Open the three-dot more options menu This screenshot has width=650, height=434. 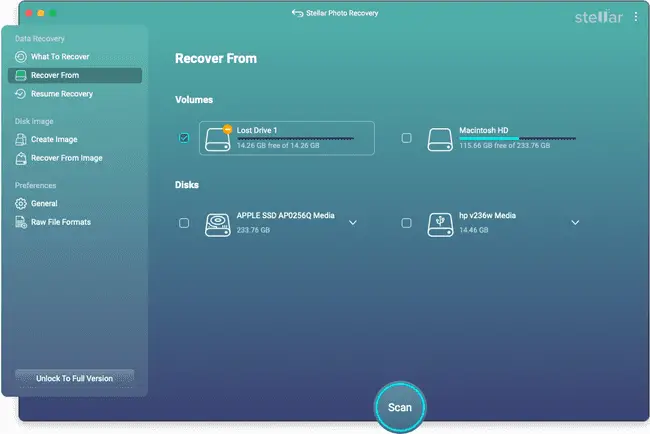click(636, 17)
